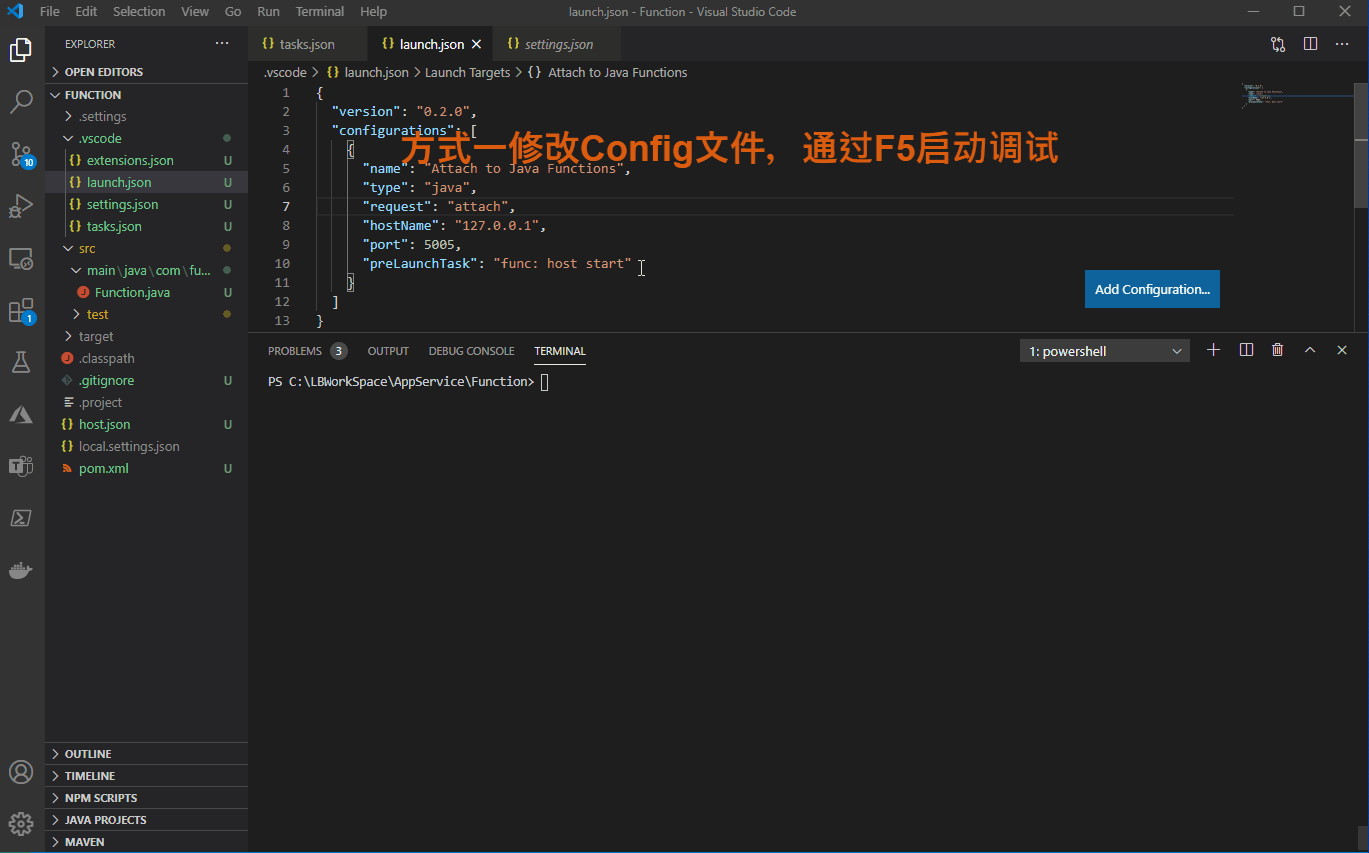Create a new terminal with plus icon
Viewport: 1369px width, 853px height.
pyautogui.click(x=1213, y=350)
